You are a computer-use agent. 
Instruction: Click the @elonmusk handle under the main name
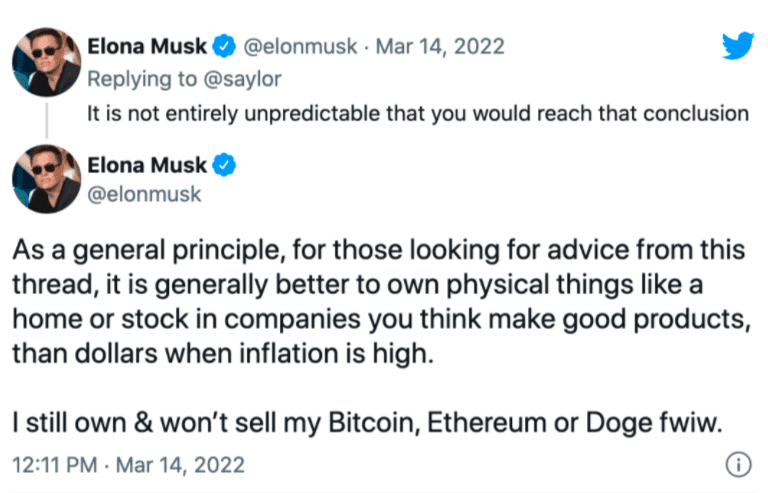tap(144, 194)
